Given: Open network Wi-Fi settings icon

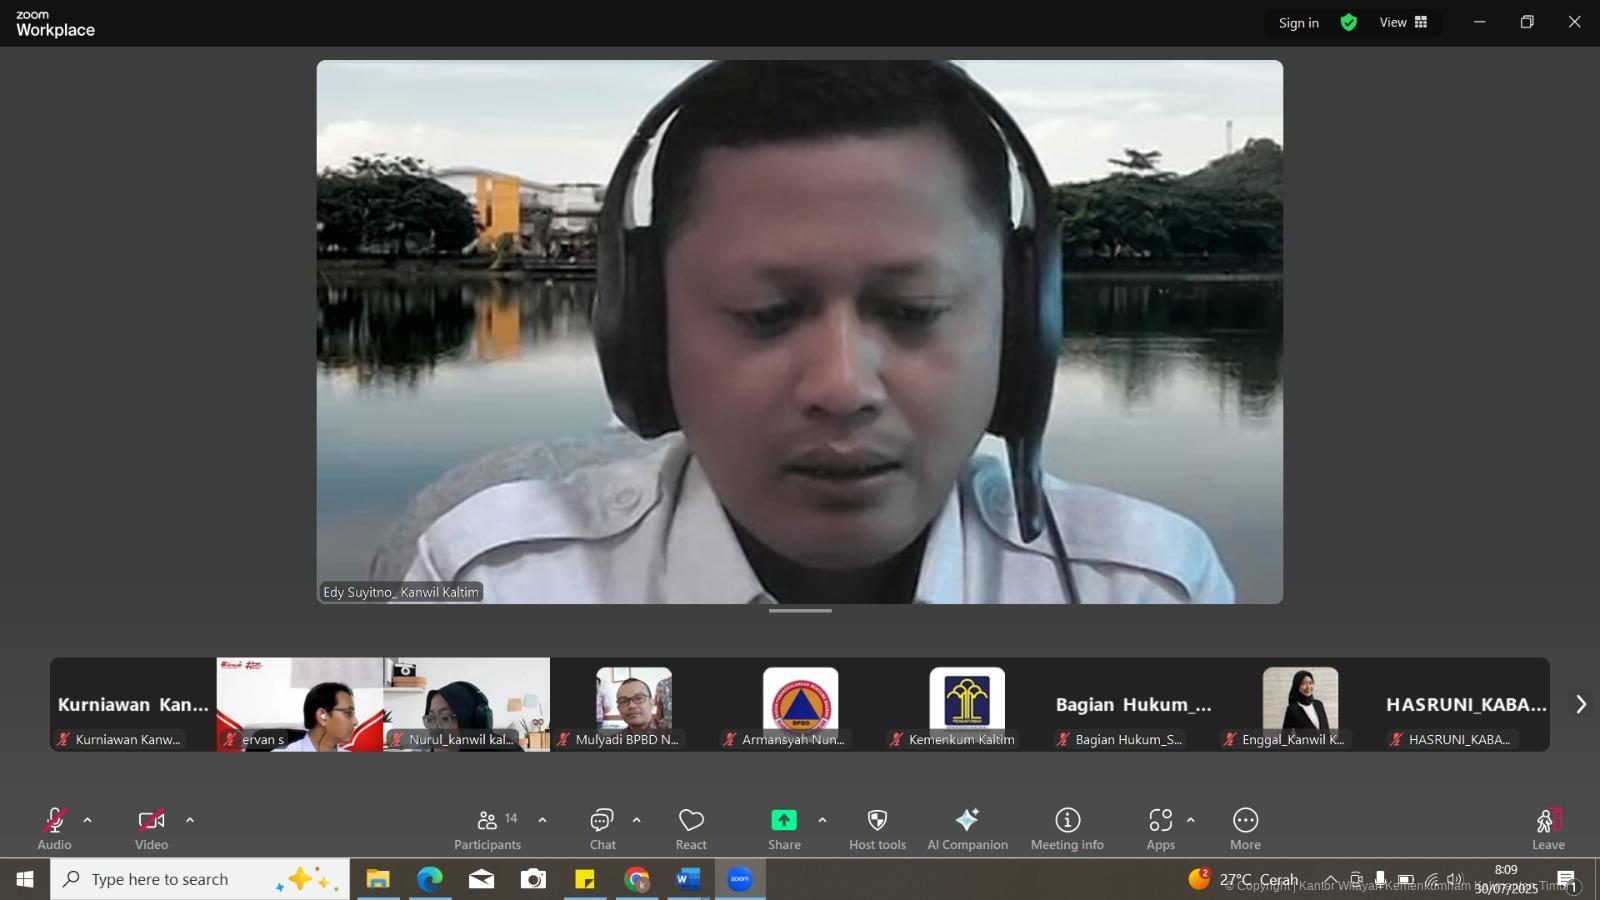Looking at the screenshot, I should (1431, 880).
